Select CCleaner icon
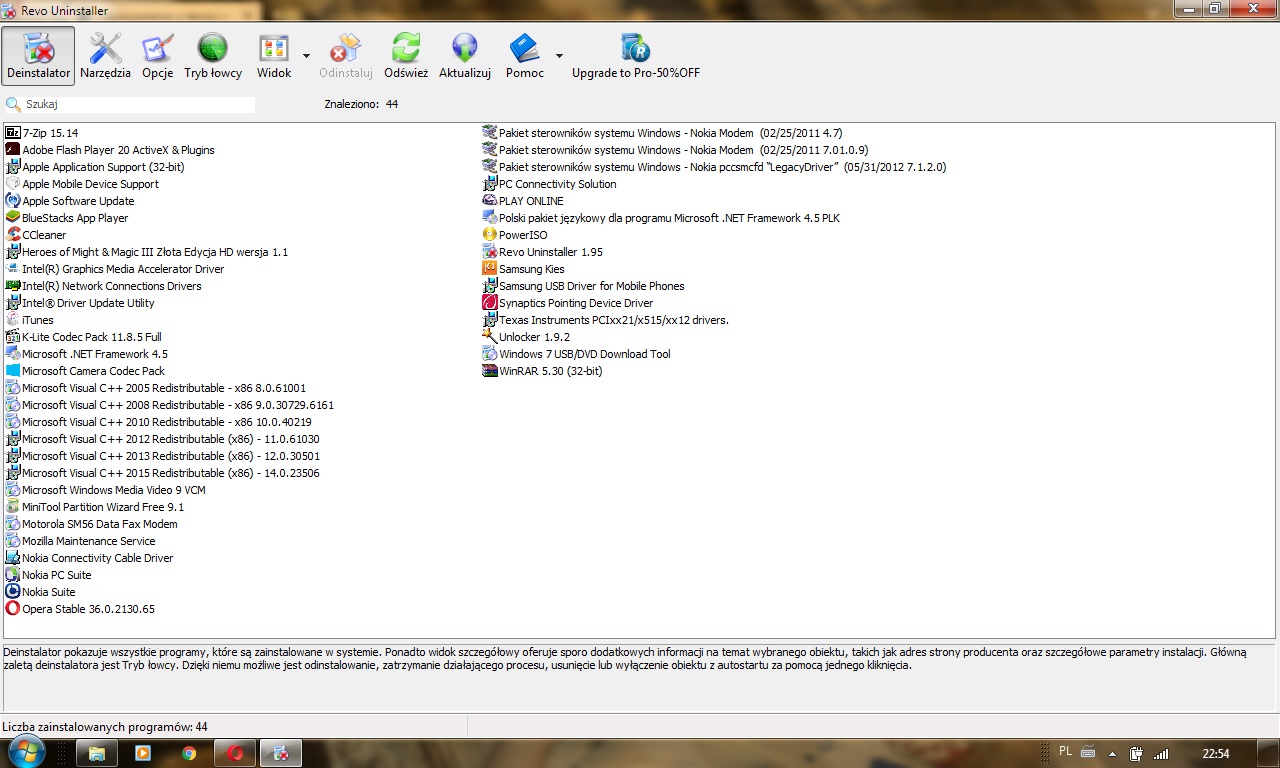This screenshot has height=768, width=1280. (x=13, y=234)
